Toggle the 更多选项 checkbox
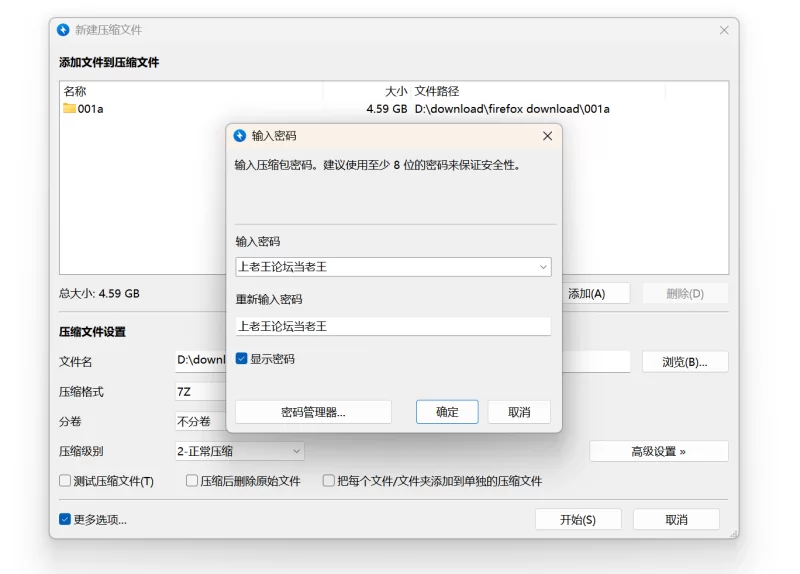The width and height of the screenshot is (800, 574). pos(66,520)
